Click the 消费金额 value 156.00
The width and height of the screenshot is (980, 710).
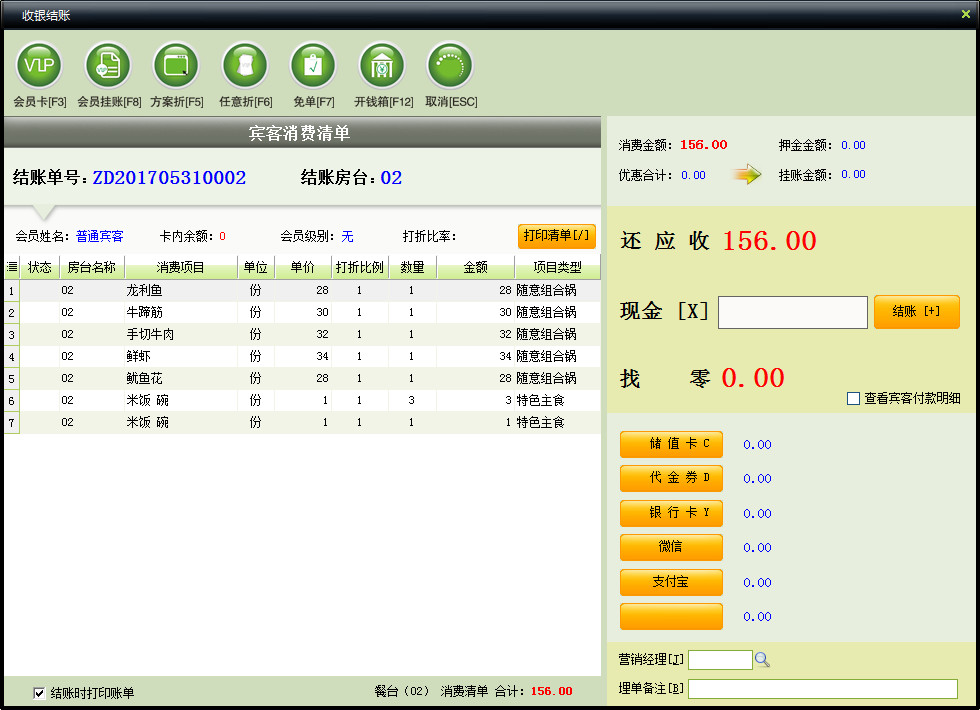(x=703, y=145)
